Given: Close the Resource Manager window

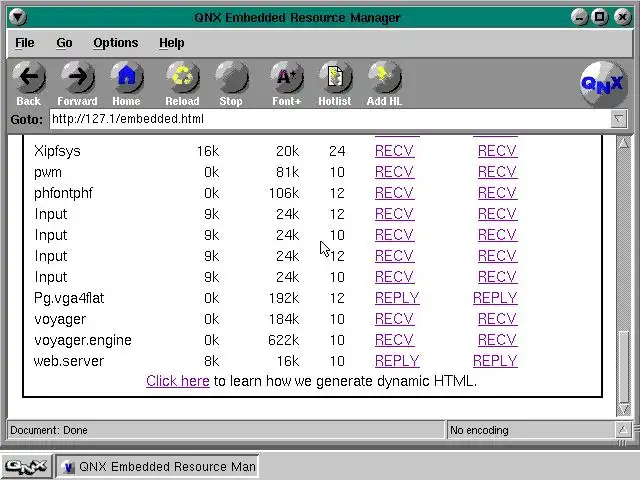Looking at the screenshot, I should (x=622, y=17).
